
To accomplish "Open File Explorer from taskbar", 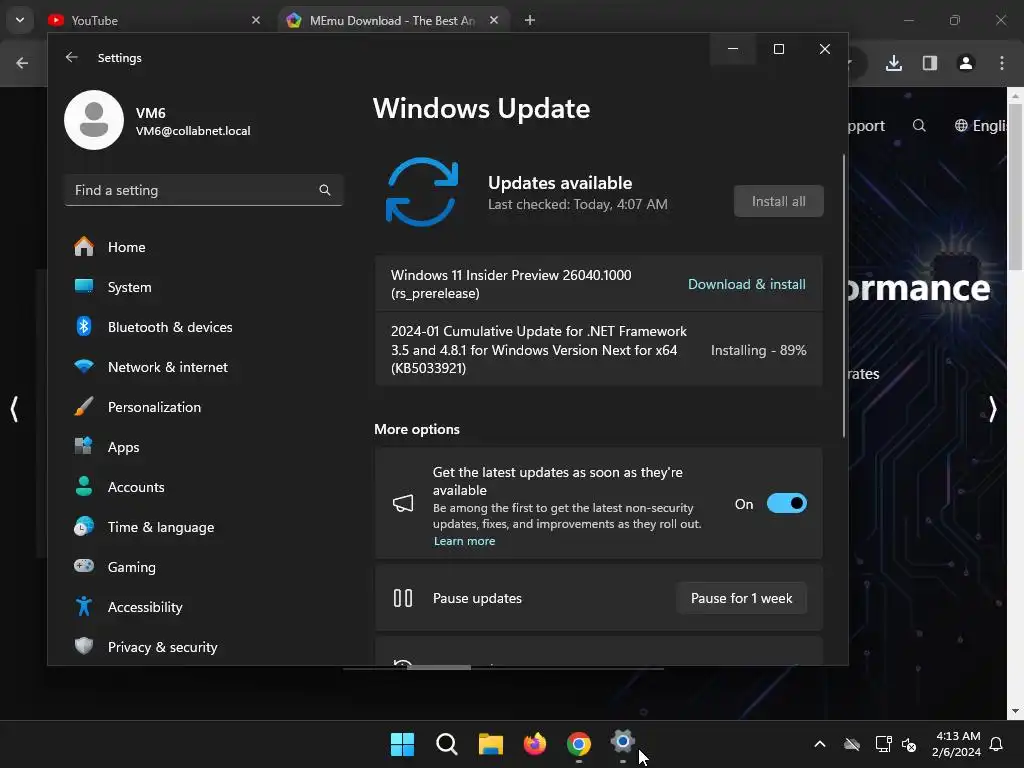I will pyautogui.click(x=490, y=744).
